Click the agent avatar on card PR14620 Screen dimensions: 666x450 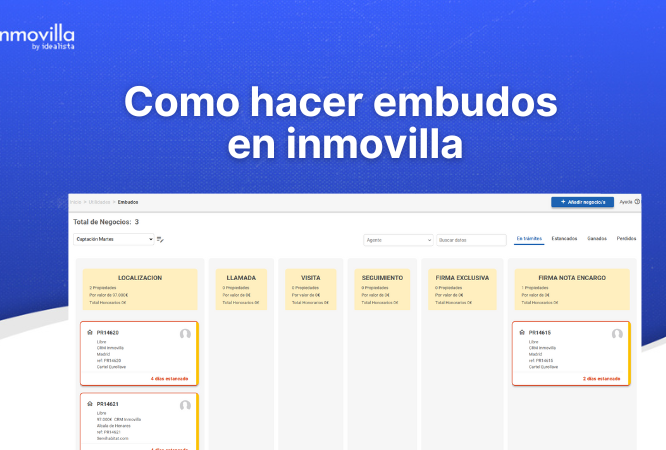(185, 334)
